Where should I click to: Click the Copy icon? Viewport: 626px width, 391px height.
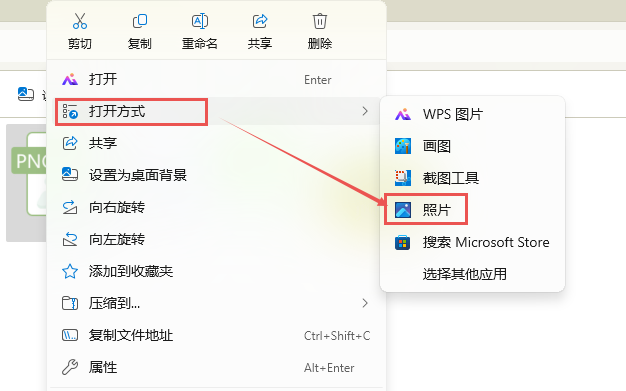tap(140, 21)
